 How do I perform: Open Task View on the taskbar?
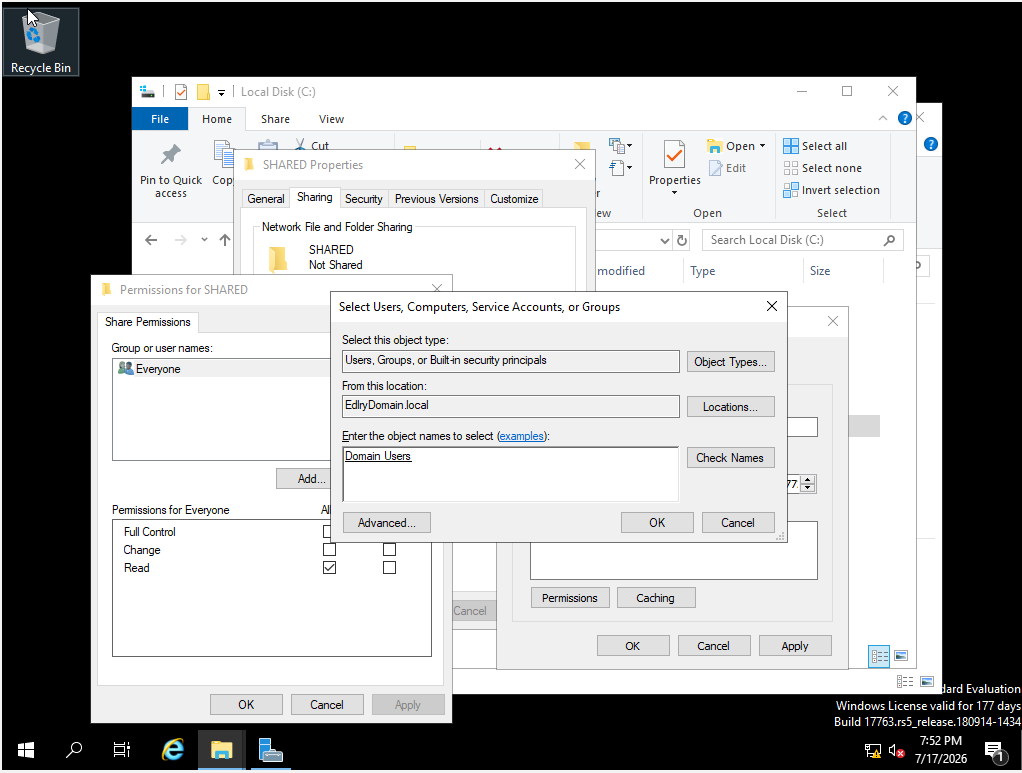(x=122, y=750)
